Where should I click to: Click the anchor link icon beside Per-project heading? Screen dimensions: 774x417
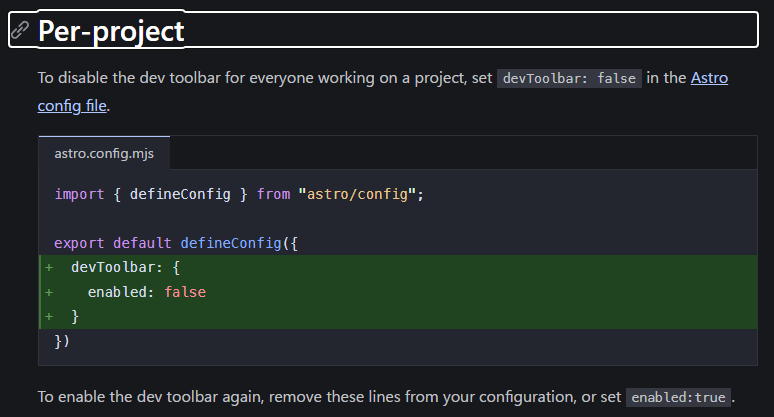20,30
